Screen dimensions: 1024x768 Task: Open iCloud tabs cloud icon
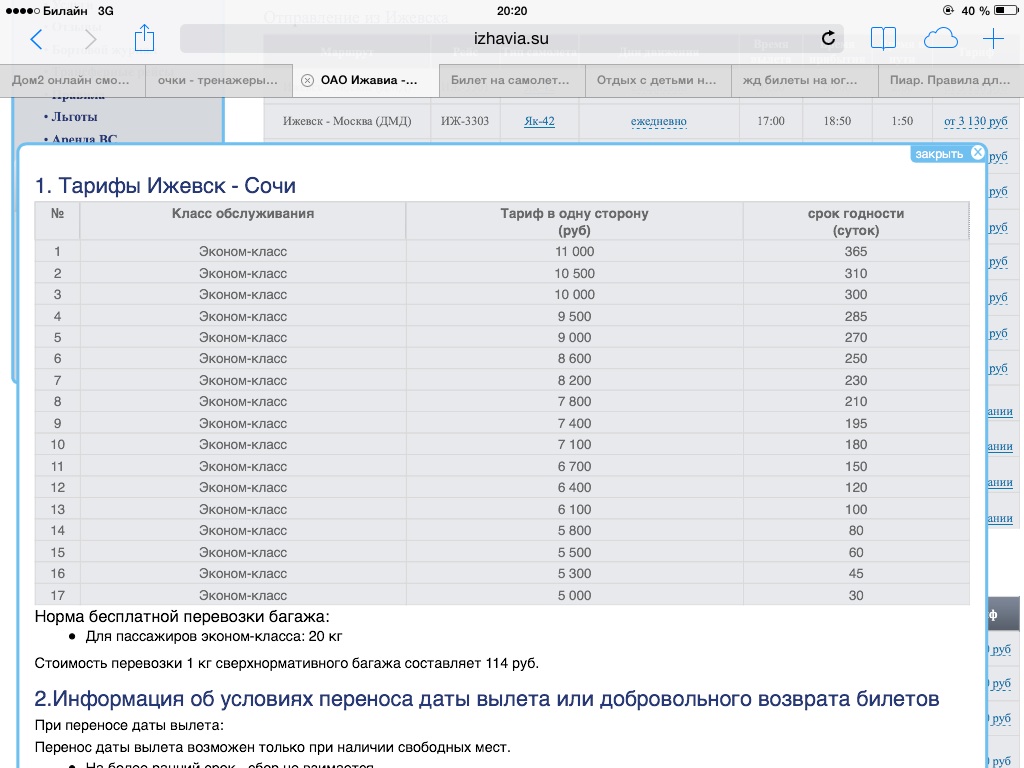[940, 39]
